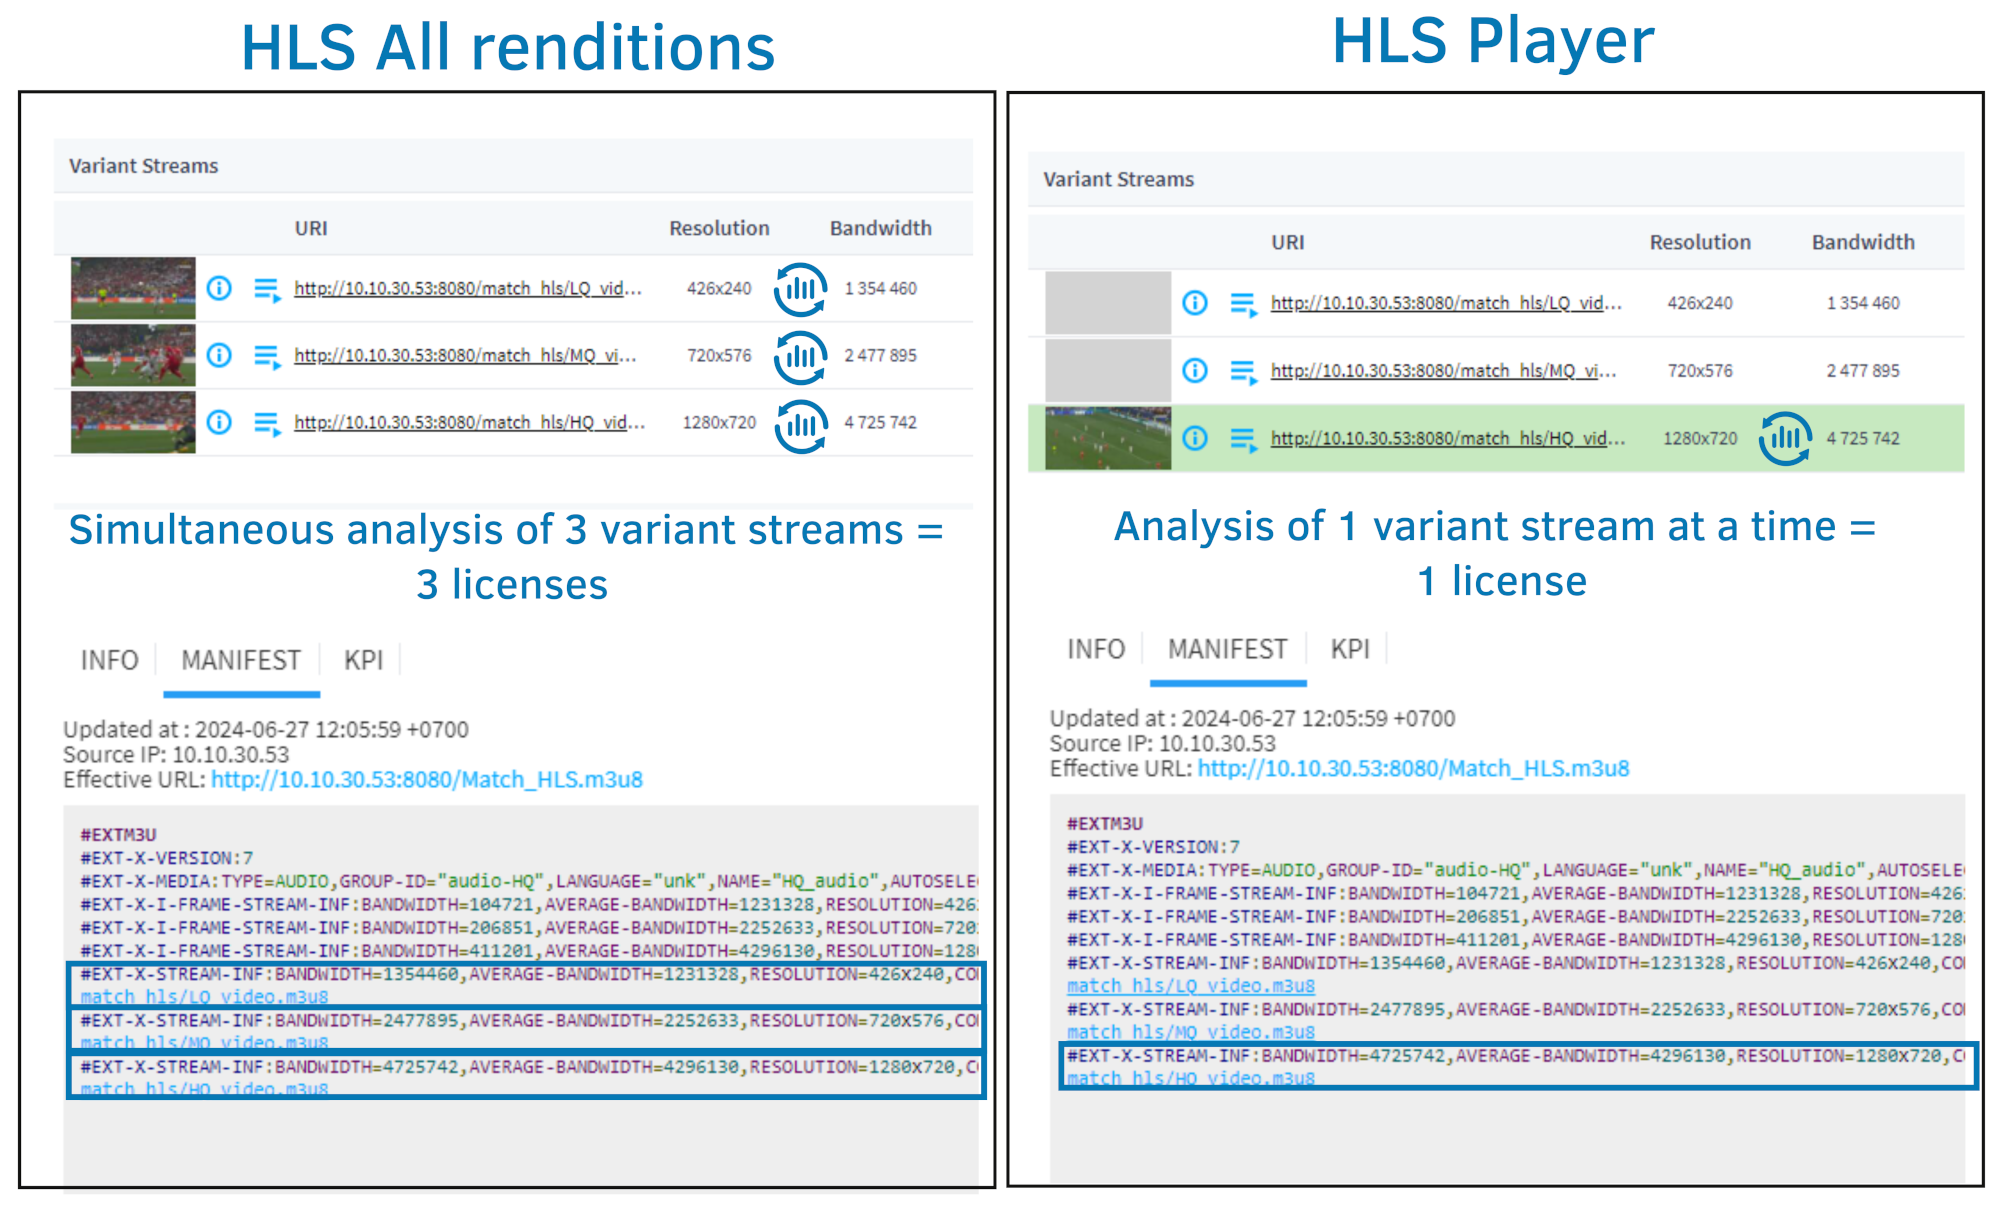Select MANIFEST tab in right panel
Viewport: 2000px width, 1212px height.
point(1227,649)
